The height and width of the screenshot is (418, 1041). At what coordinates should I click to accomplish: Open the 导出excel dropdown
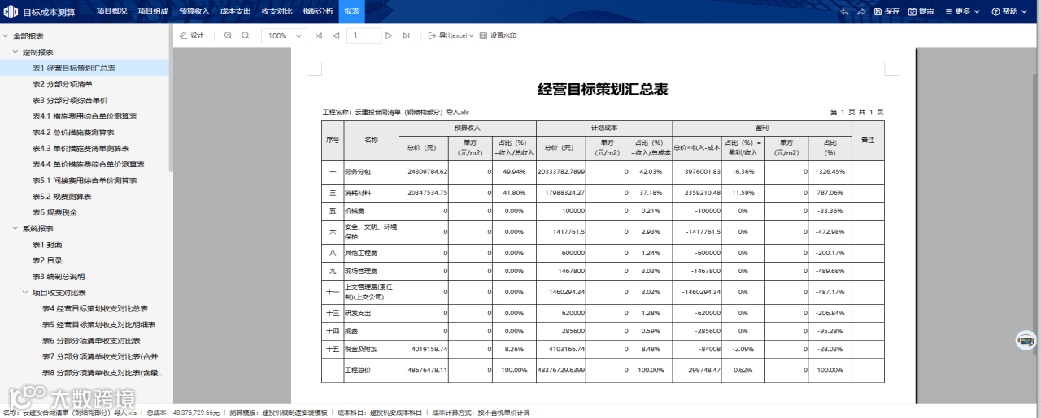coord(451,36)
